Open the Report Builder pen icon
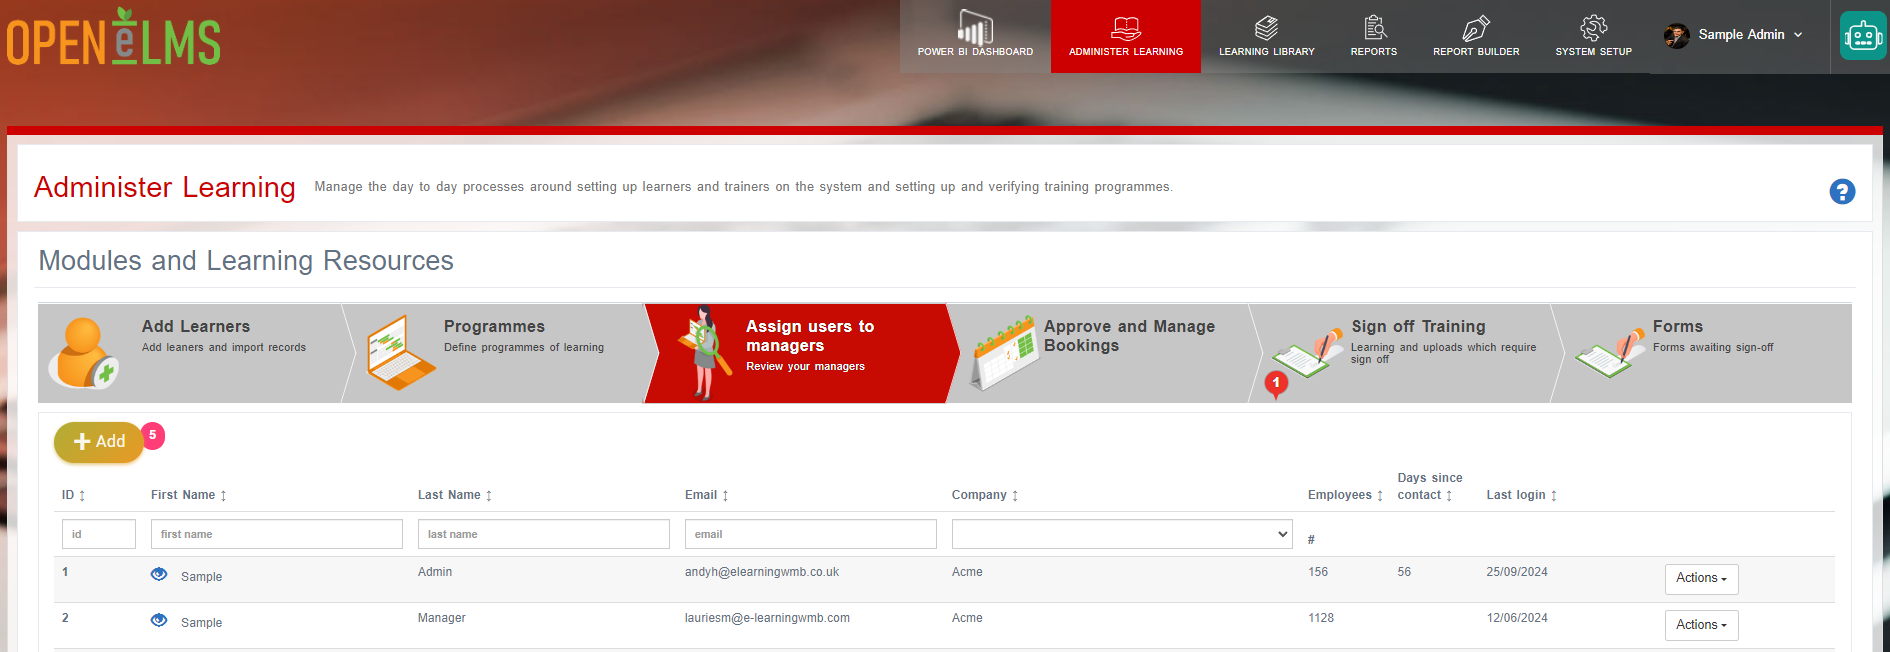1890x652 pixels. coord(1476,28)
